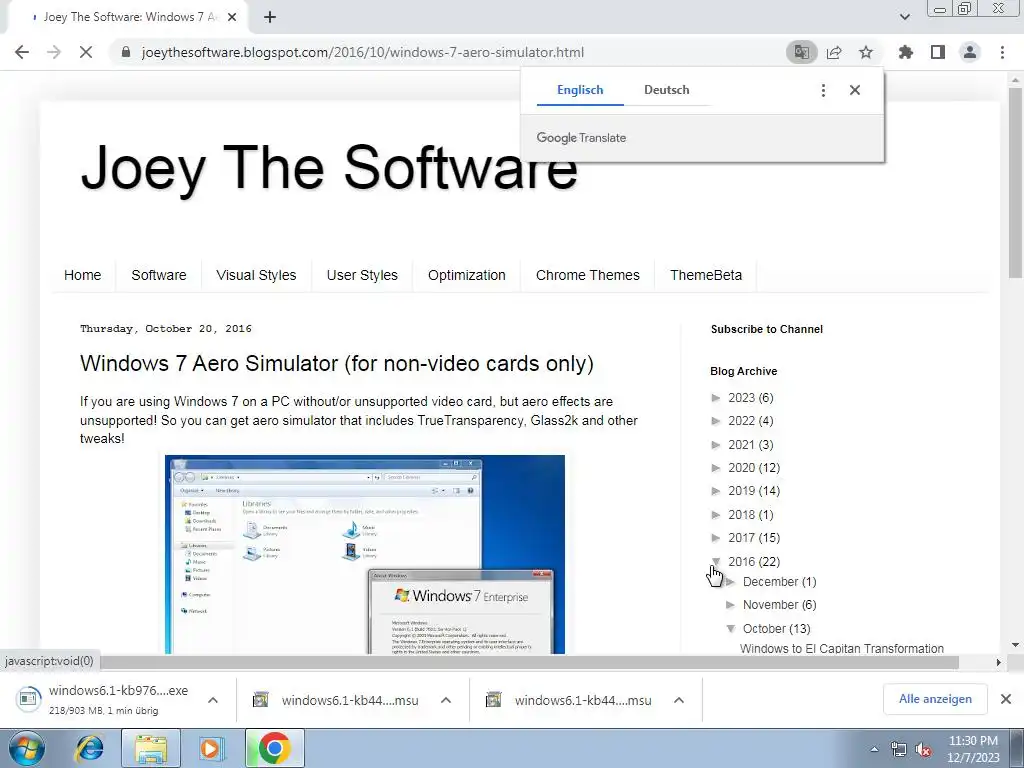
Task: Toggle the Chrome side panel
Action: 938,52
